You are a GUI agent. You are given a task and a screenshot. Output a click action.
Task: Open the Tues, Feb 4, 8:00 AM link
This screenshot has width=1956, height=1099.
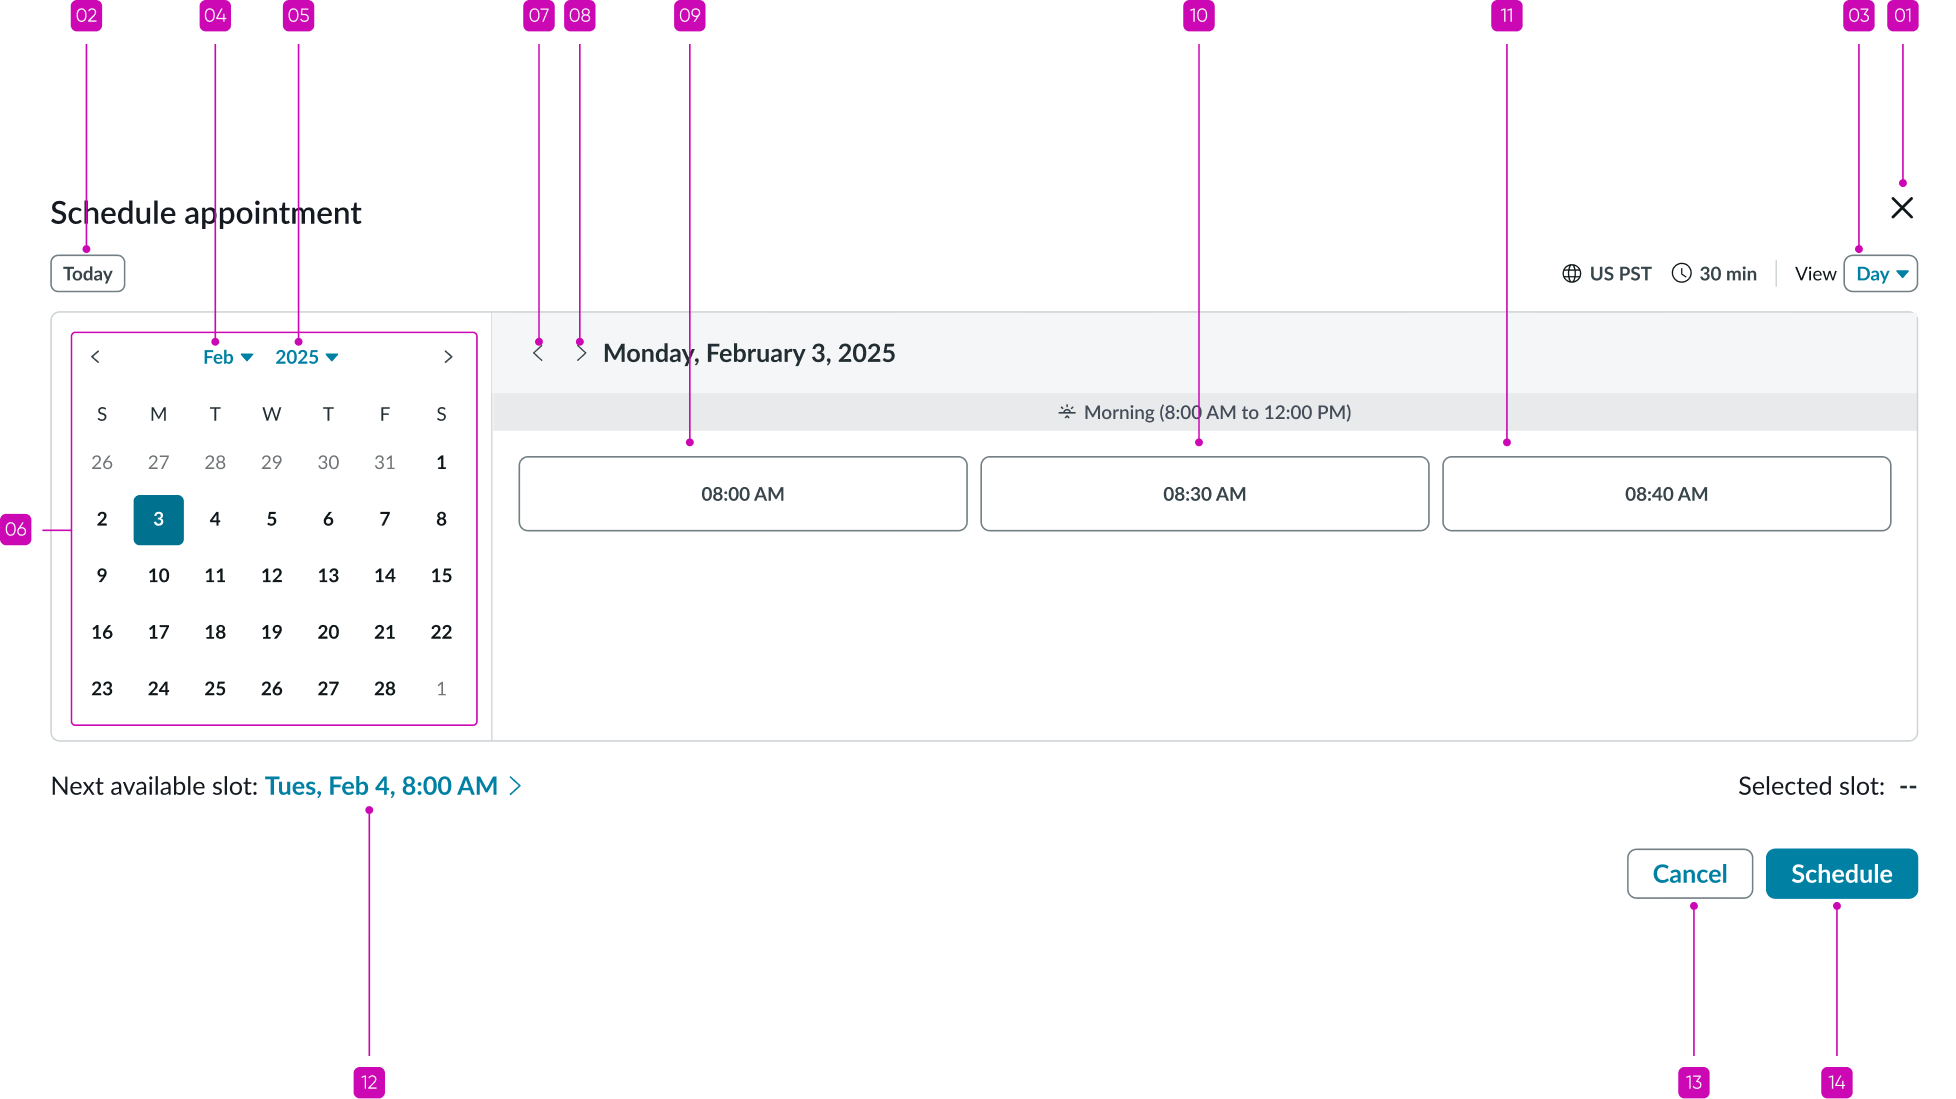tap(380, 786)
